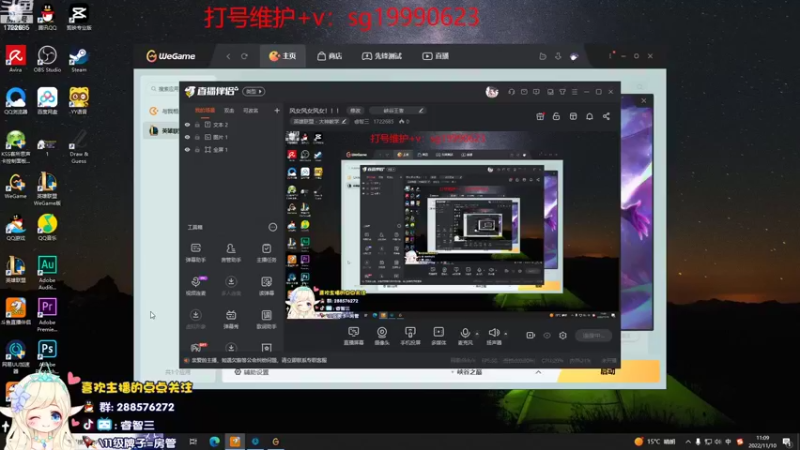Expand the microphone options arrow

[477, 334]
